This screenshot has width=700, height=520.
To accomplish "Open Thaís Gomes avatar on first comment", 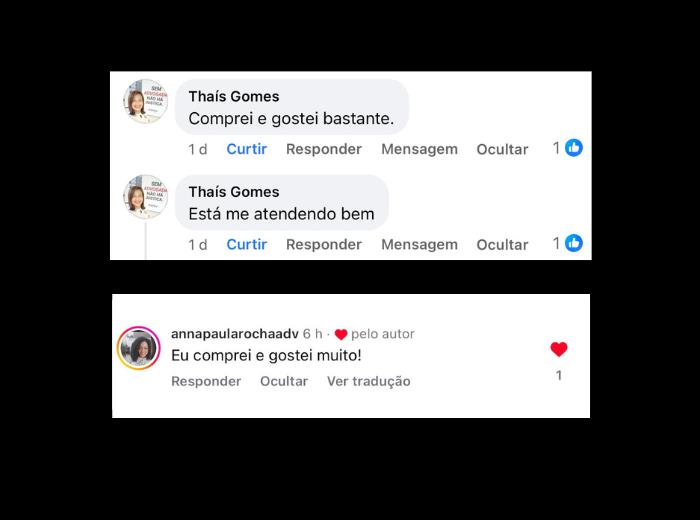I will pos(146,101).
